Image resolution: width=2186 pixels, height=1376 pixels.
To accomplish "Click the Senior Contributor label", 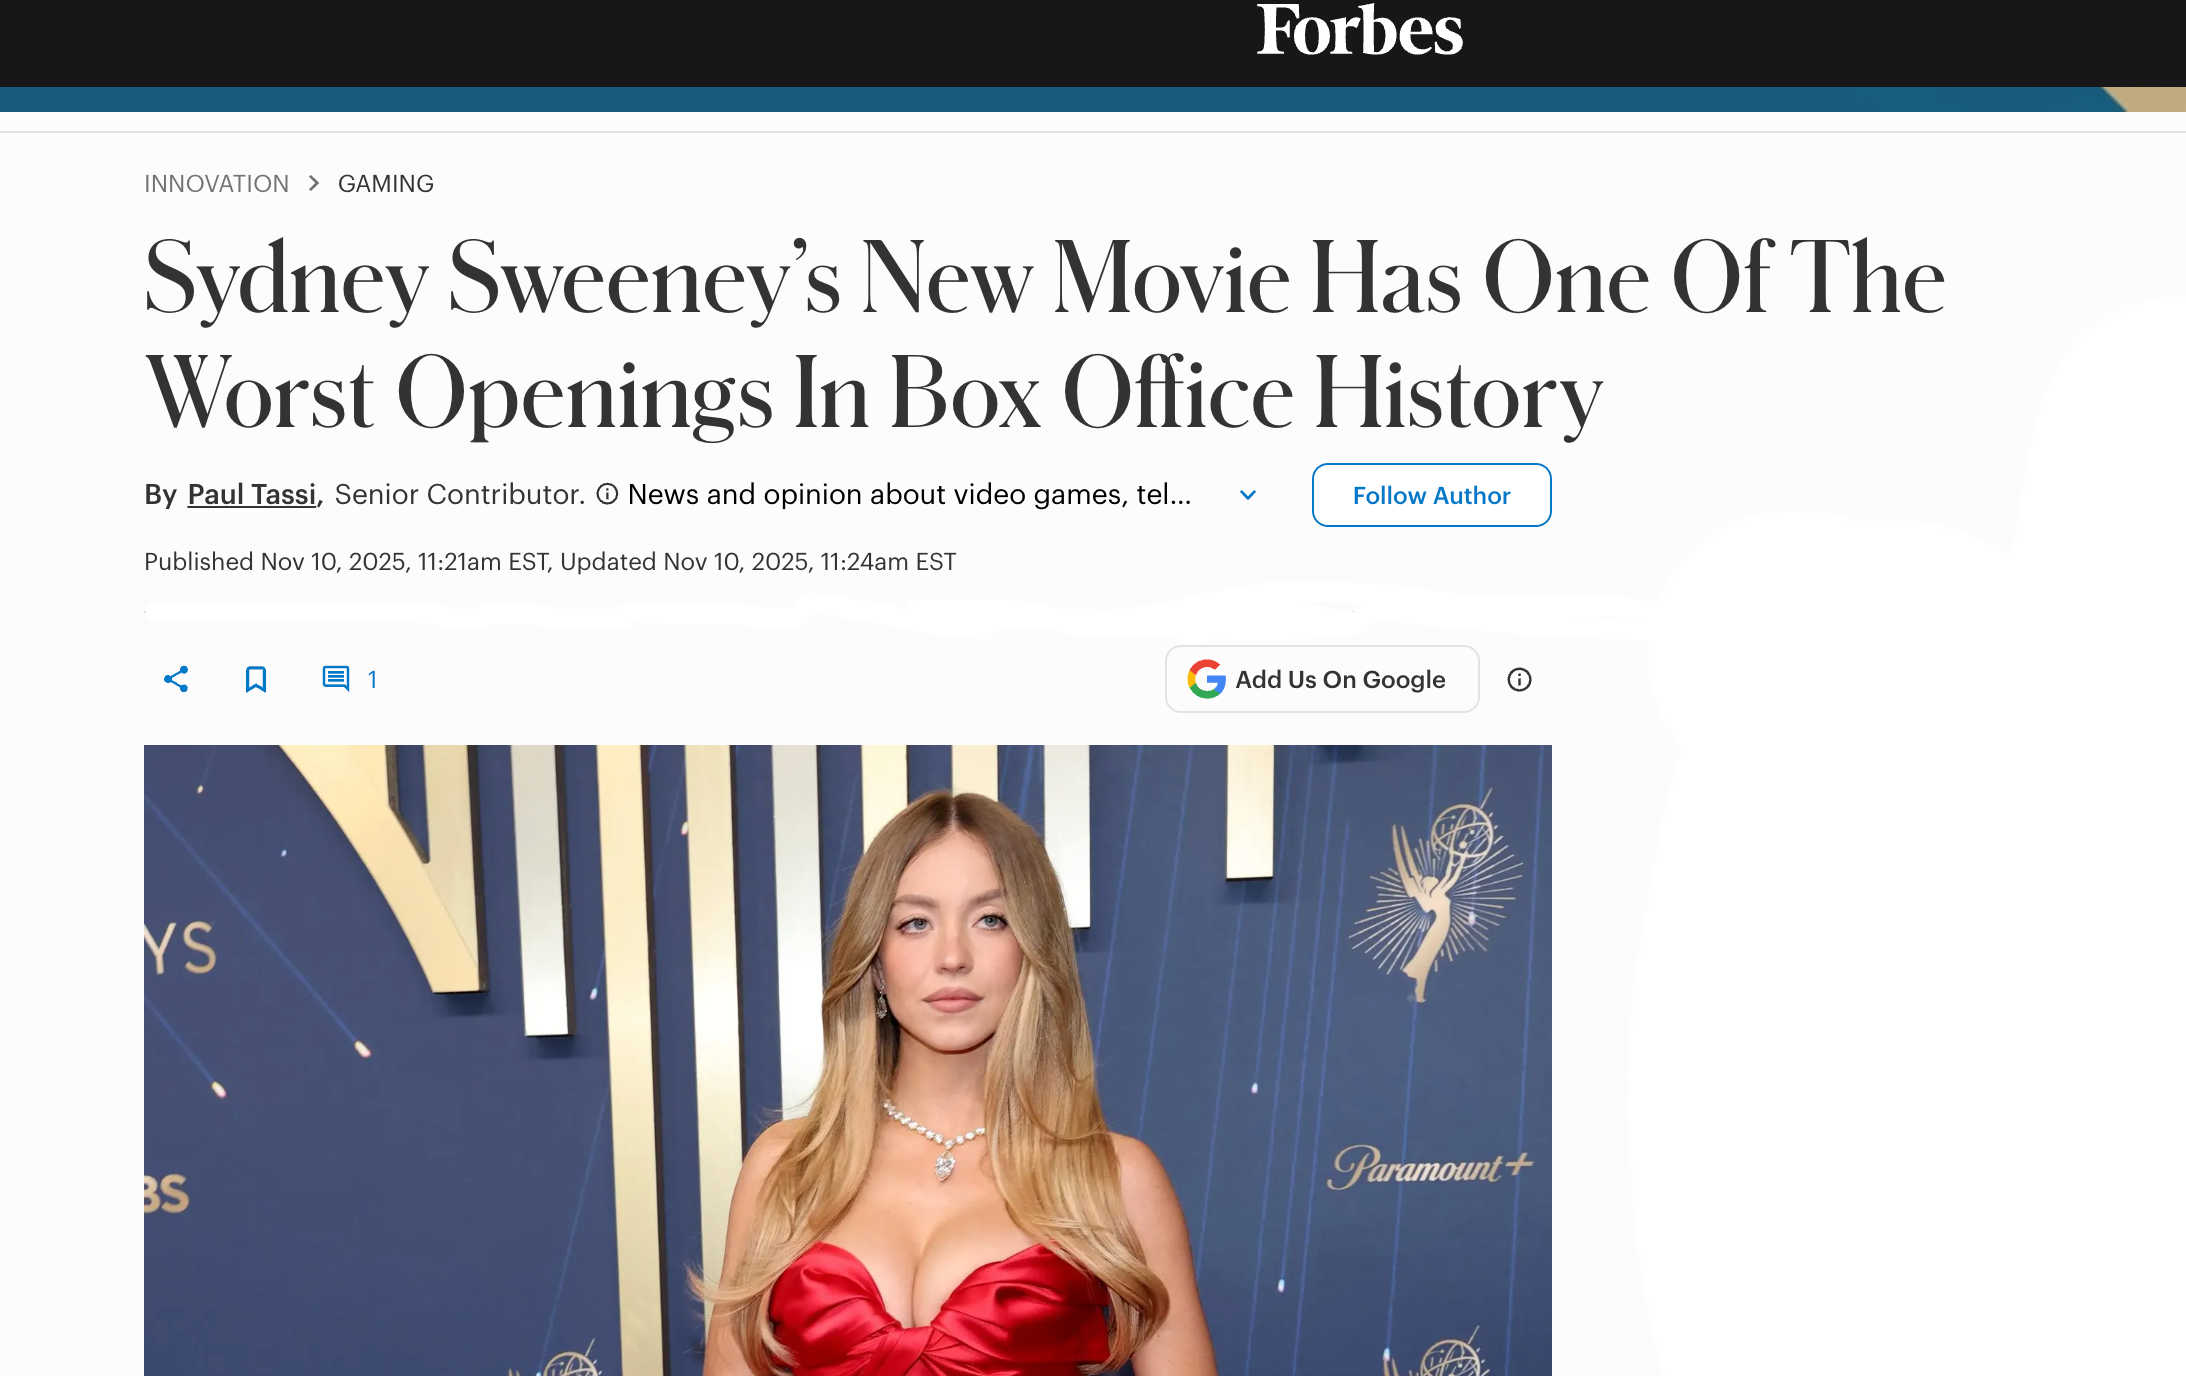I will point(460,494).
